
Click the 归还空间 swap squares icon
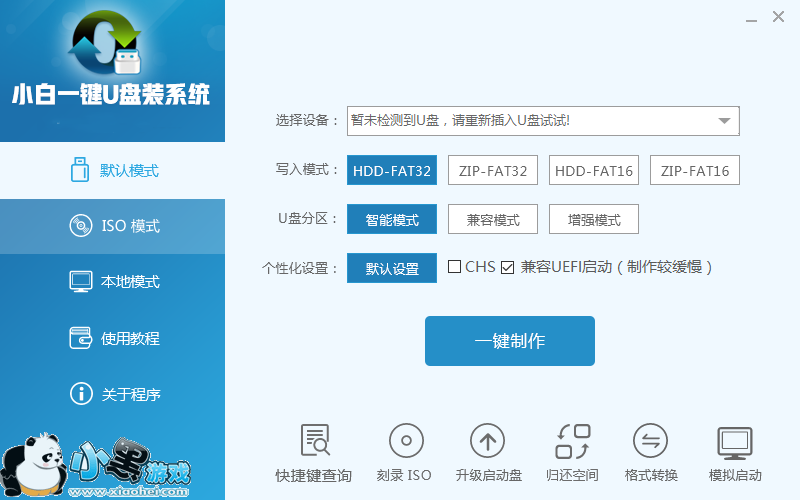(x=572, y=441)
